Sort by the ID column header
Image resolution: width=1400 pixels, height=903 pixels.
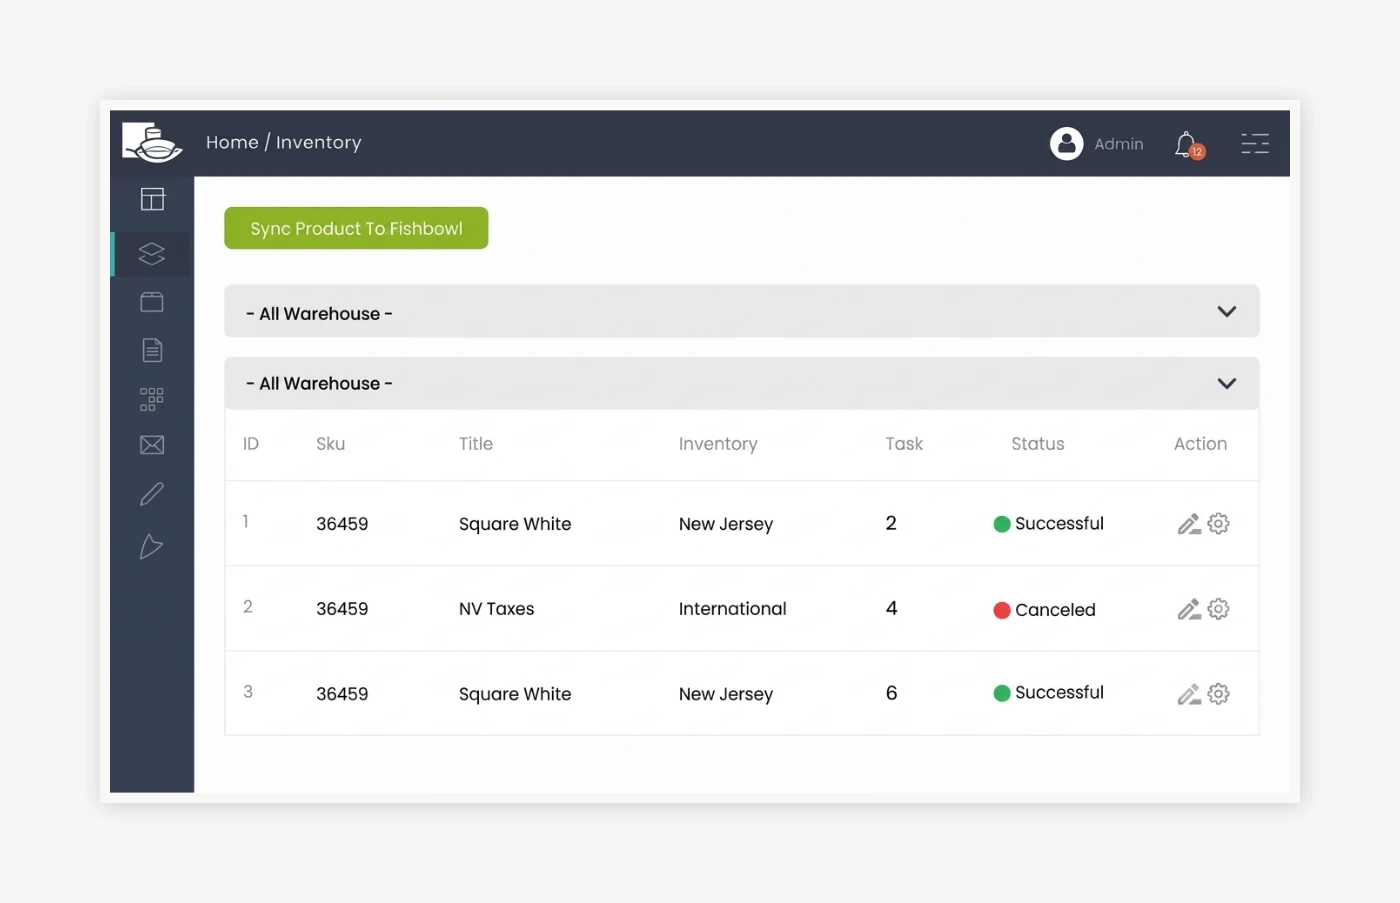coord(251,443)
